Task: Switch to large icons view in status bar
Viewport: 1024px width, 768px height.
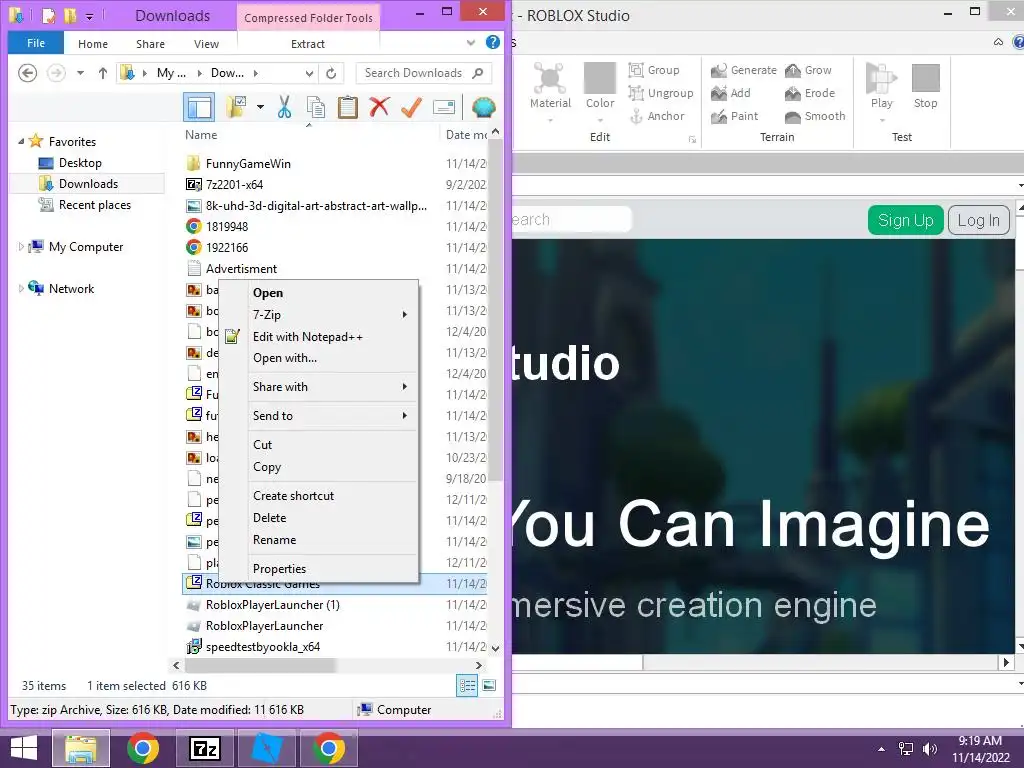Action: [x=489, y=685]
